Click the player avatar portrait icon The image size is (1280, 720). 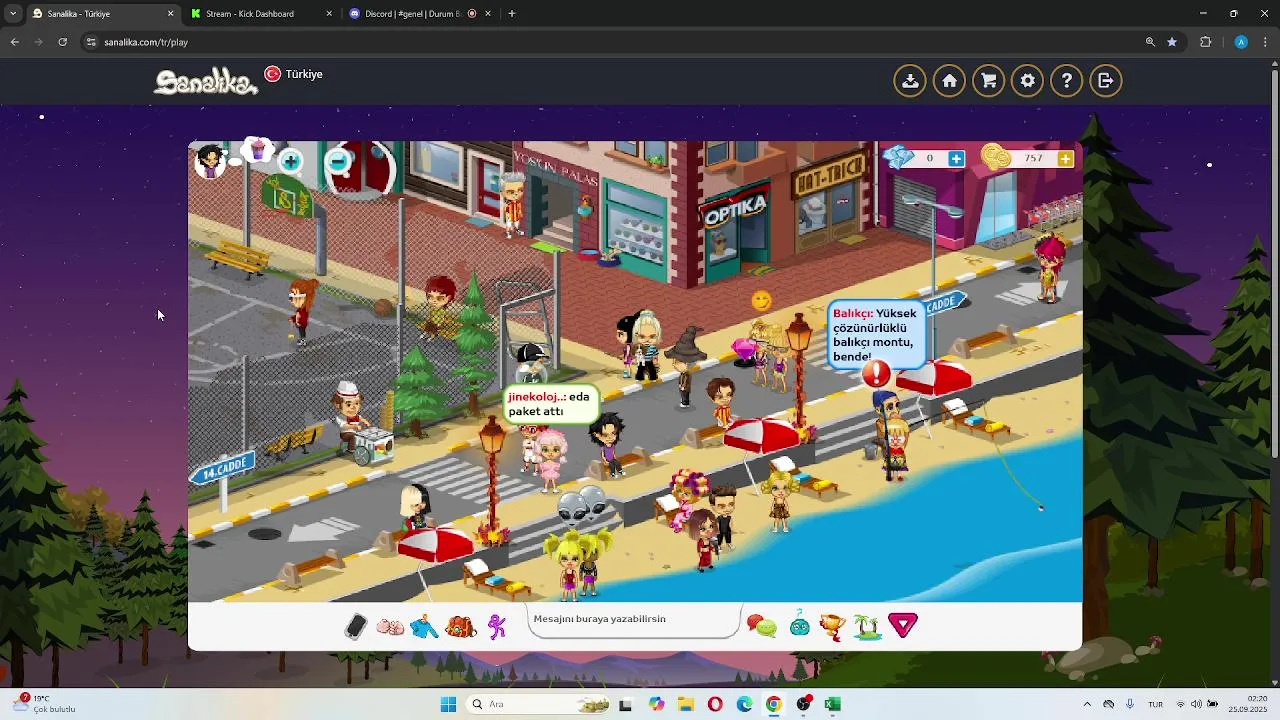coord(210,160)
